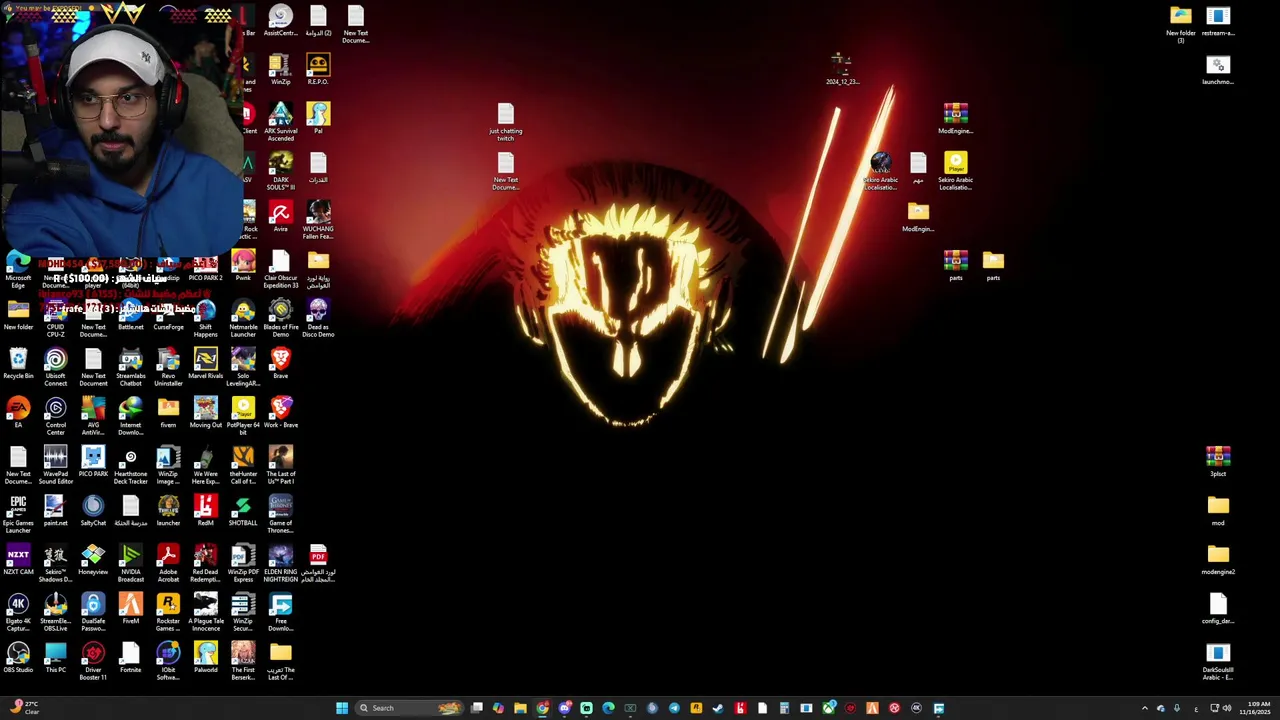Viewport: 1280px width, 720px height.
Task: Select the modengine2 folder
Action: pyautogui.click(x=1218, y=559)
